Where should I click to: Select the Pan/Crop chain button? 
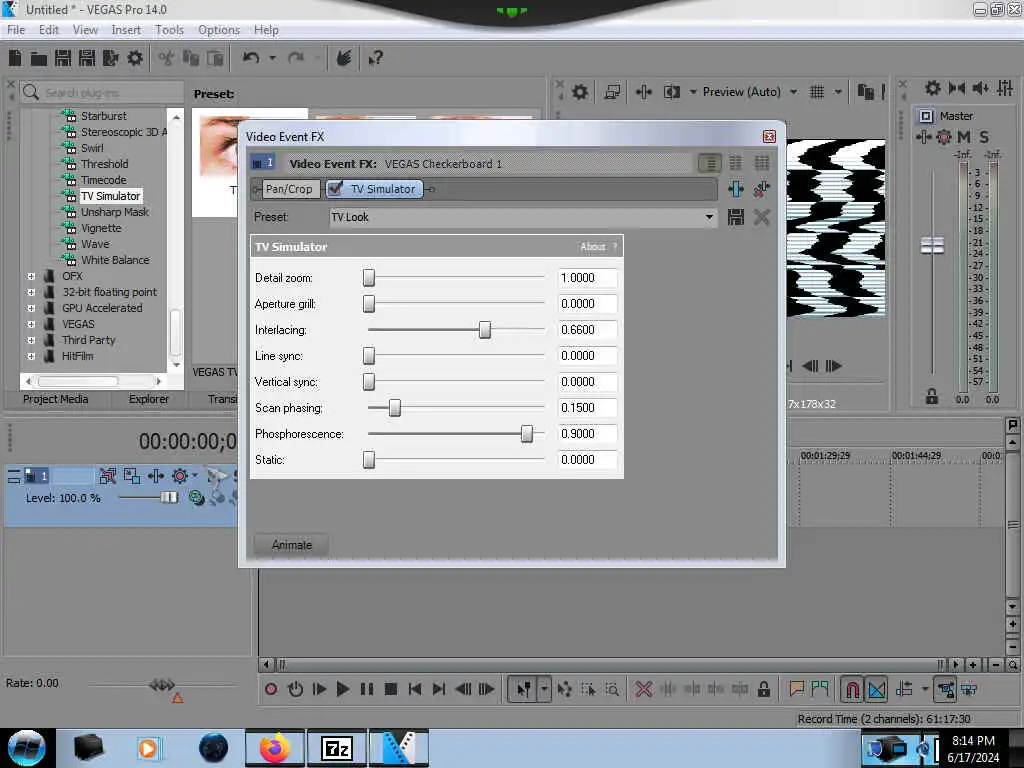point(289,189)
